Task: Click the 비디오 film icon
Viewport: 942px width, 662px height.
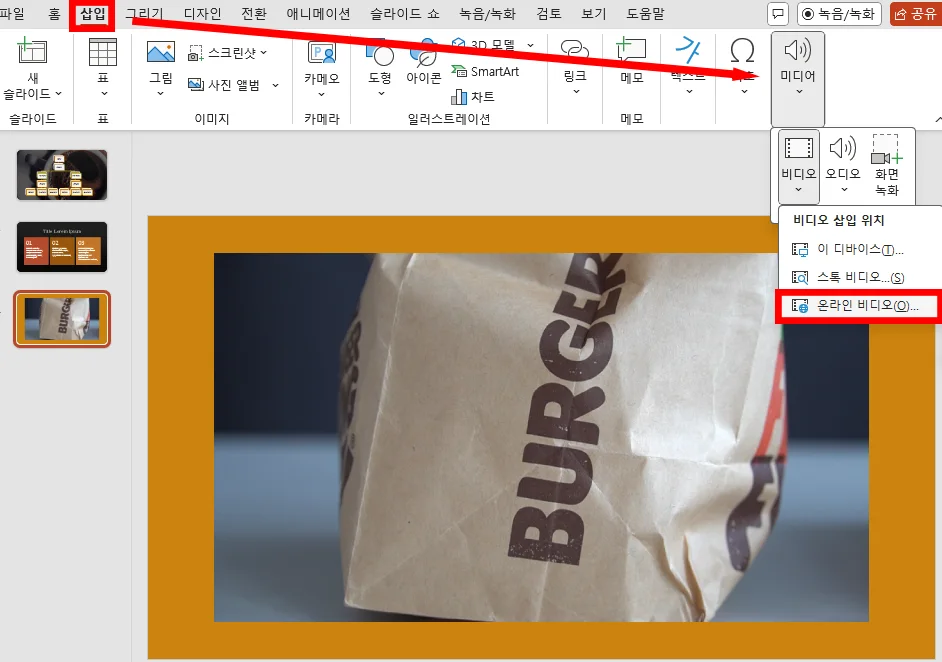Action: tap(798, 148)
